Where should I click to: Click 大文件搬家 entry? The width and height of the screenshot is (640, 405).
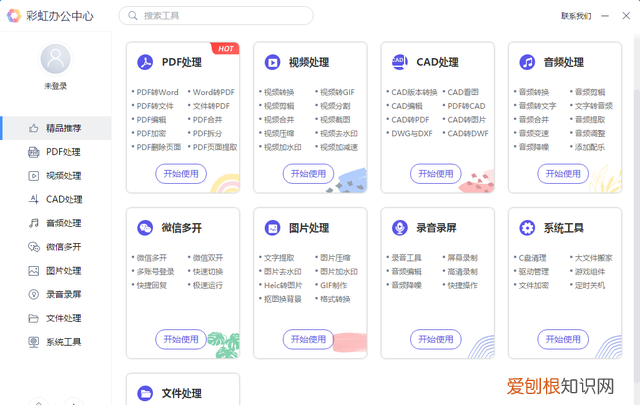tap(593, 258)
